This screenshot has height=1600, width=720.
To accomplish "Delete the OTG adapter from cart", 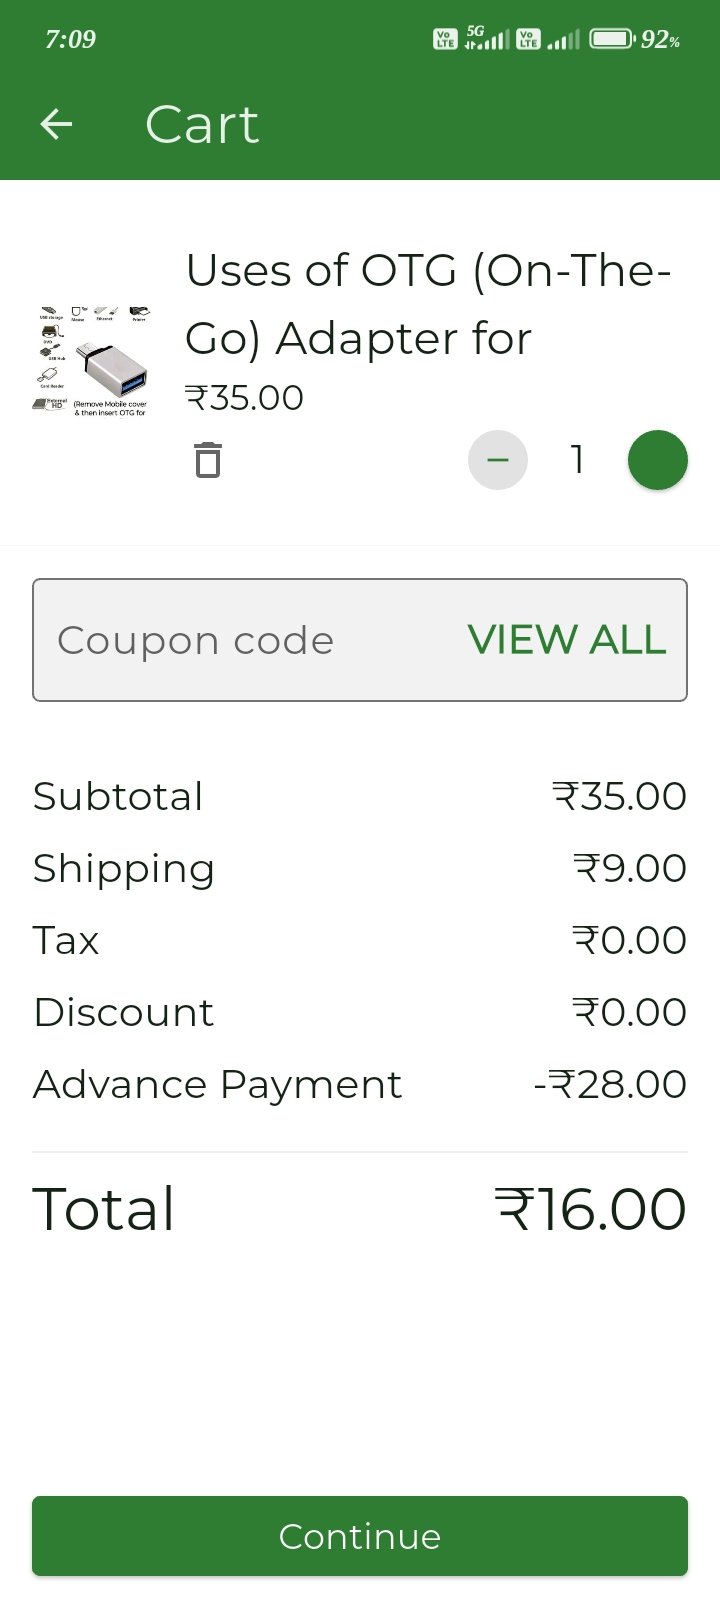I will [x=208, y=460].
